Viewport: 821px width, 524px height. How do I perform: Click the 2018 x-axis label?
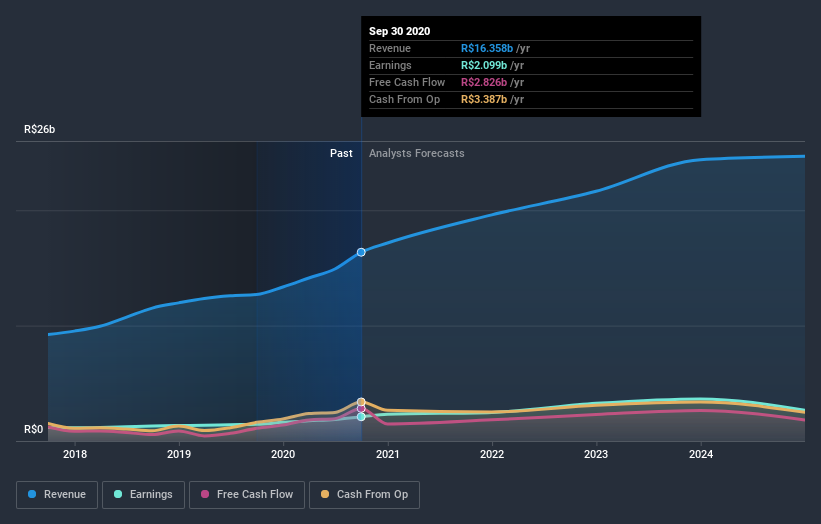(75, 454)
